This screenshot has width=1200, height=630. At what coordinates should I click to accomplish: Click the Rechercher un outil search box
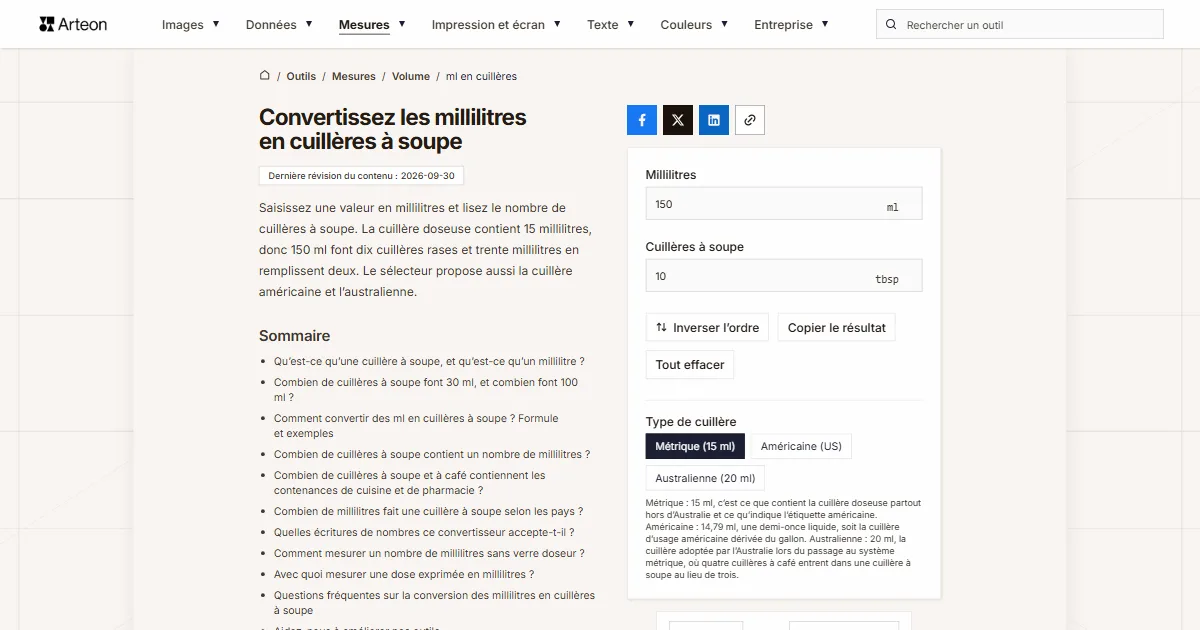(1020, 24)
